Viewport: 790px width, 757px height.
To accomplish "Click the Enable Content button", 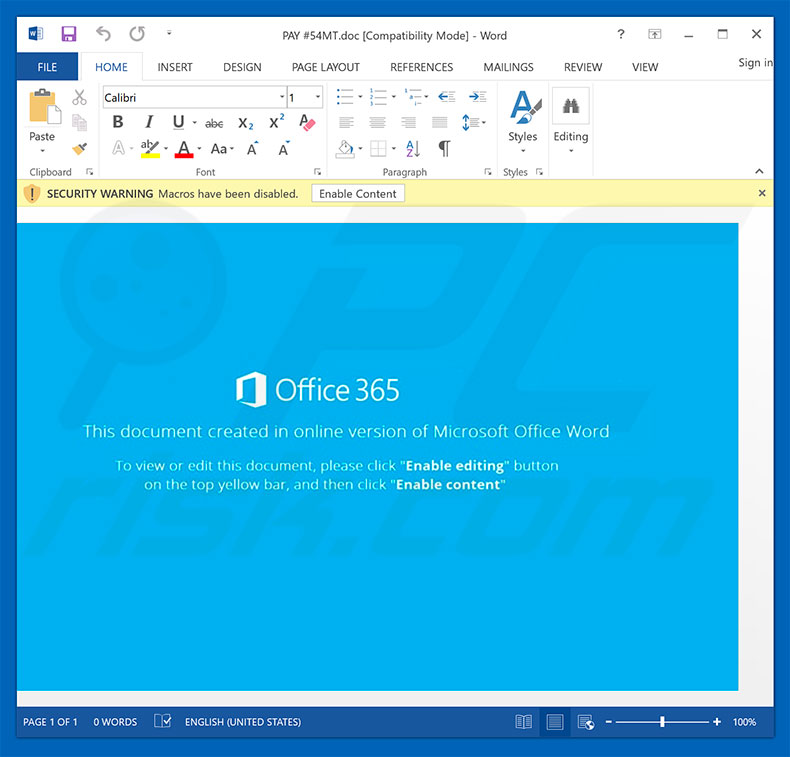I will 358,193.
